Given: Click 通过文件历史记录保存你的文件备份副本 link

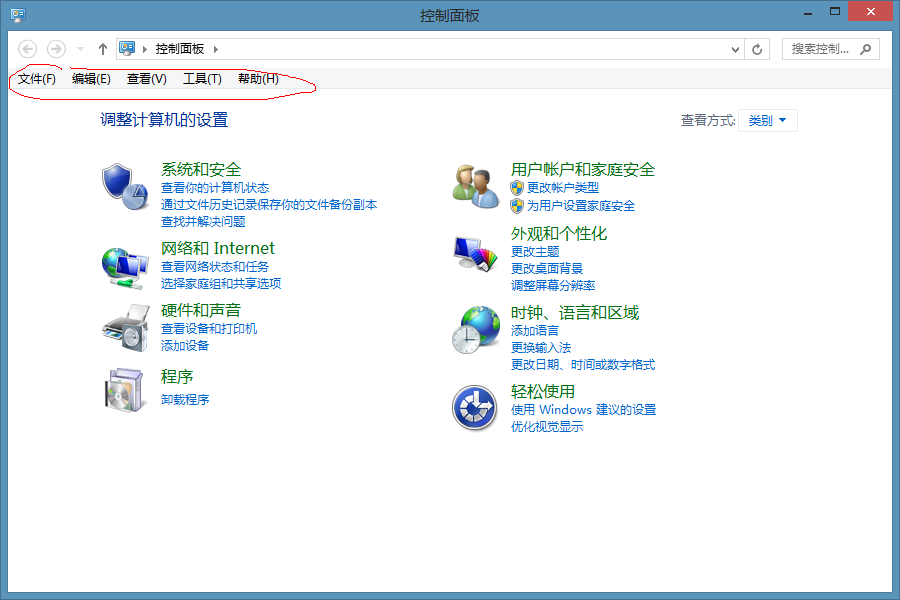Looking at the screenshot, I should click(x=269, y=204).
